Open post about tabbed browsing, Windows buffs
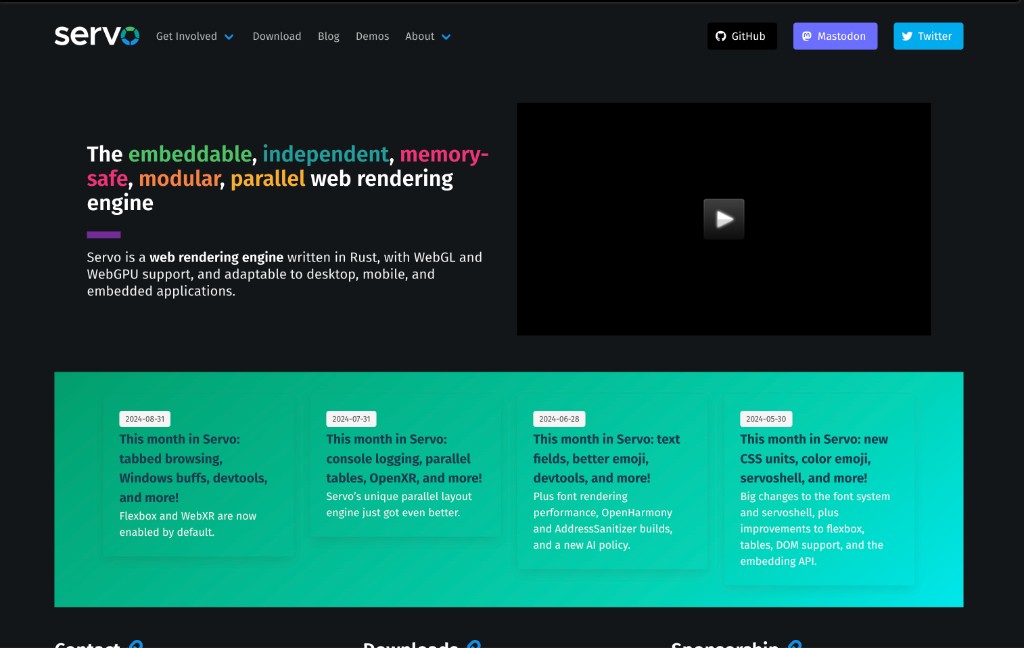The image size is (1024, 648). (x=193, y=468)
